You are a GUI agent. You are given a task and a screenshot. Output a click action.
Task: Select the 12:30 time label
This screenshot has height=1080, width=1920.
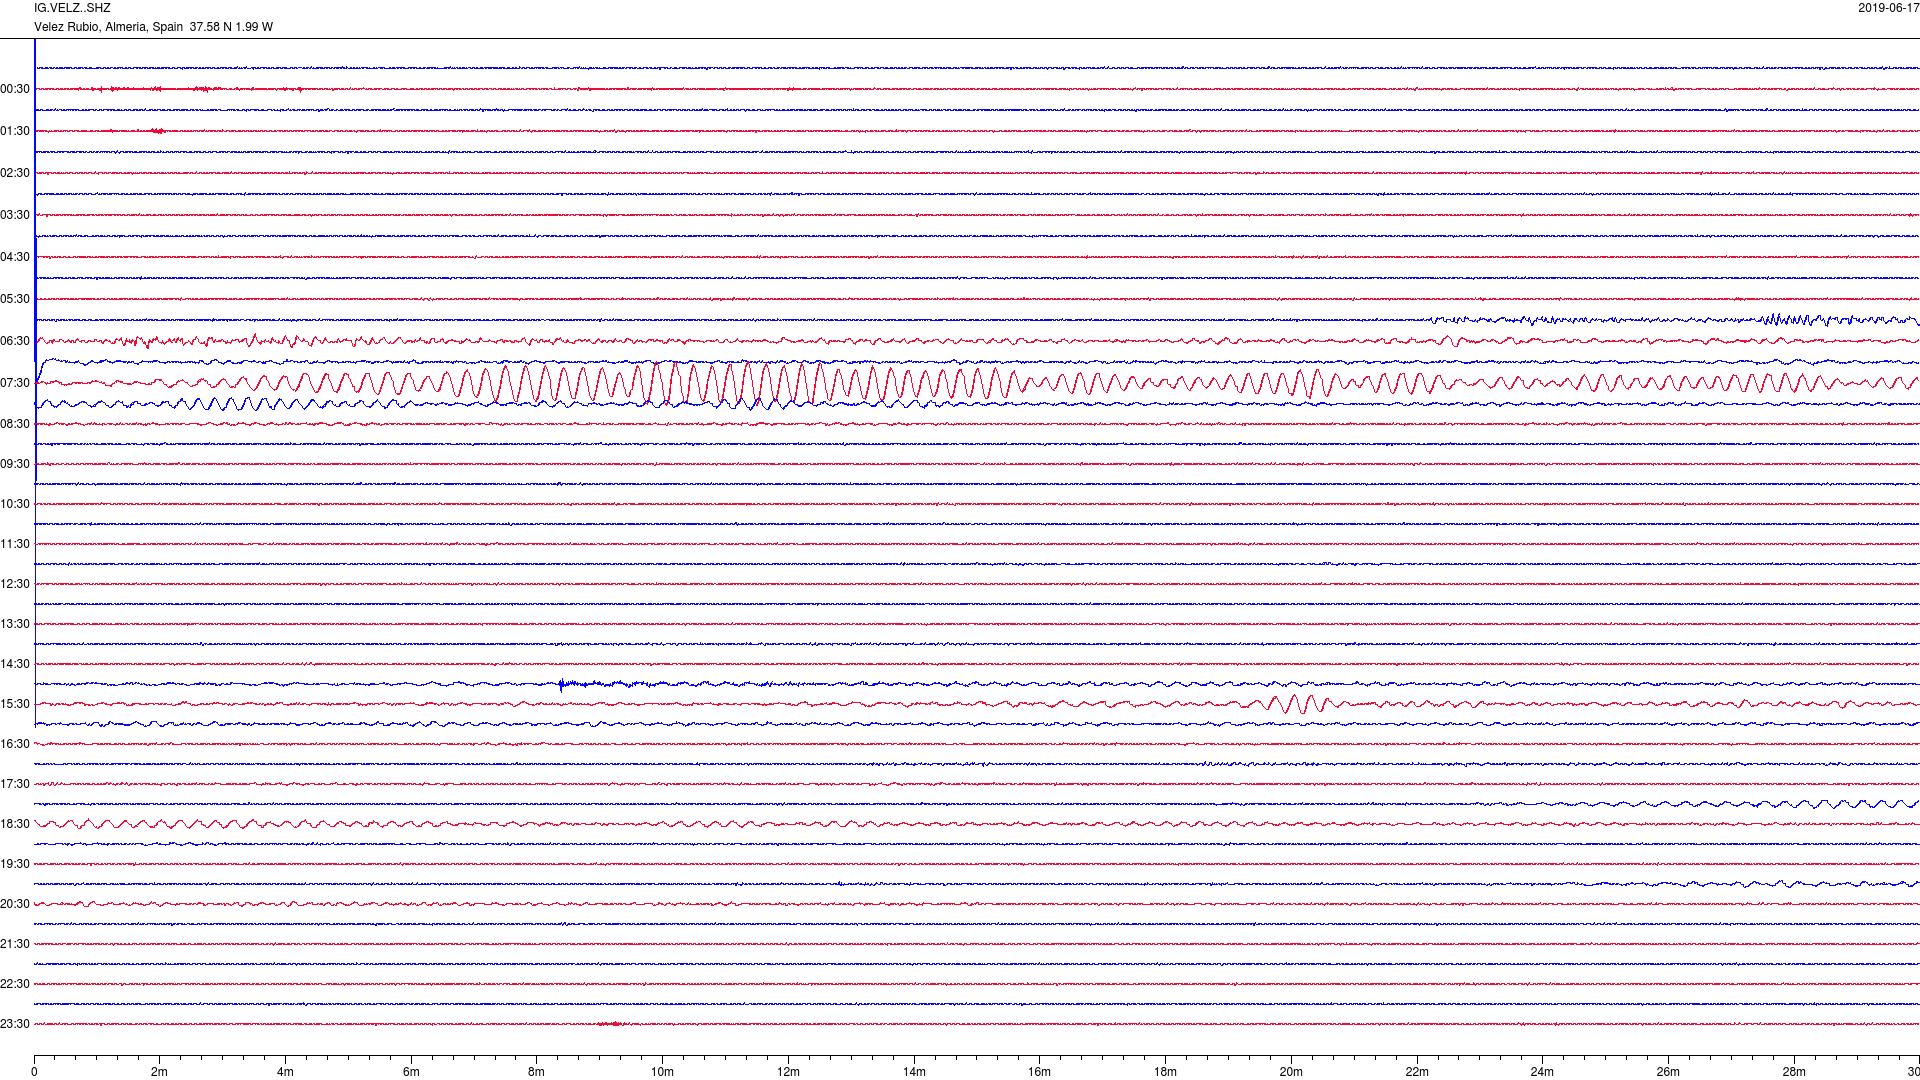point(15,584)
